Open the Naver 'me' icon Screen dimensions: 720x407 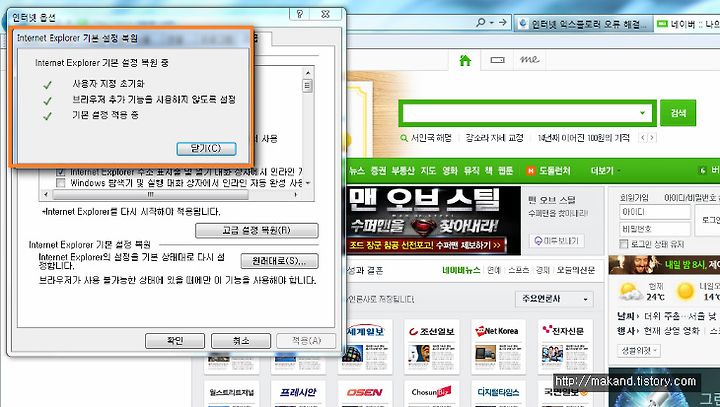click(x=529, y=60)
